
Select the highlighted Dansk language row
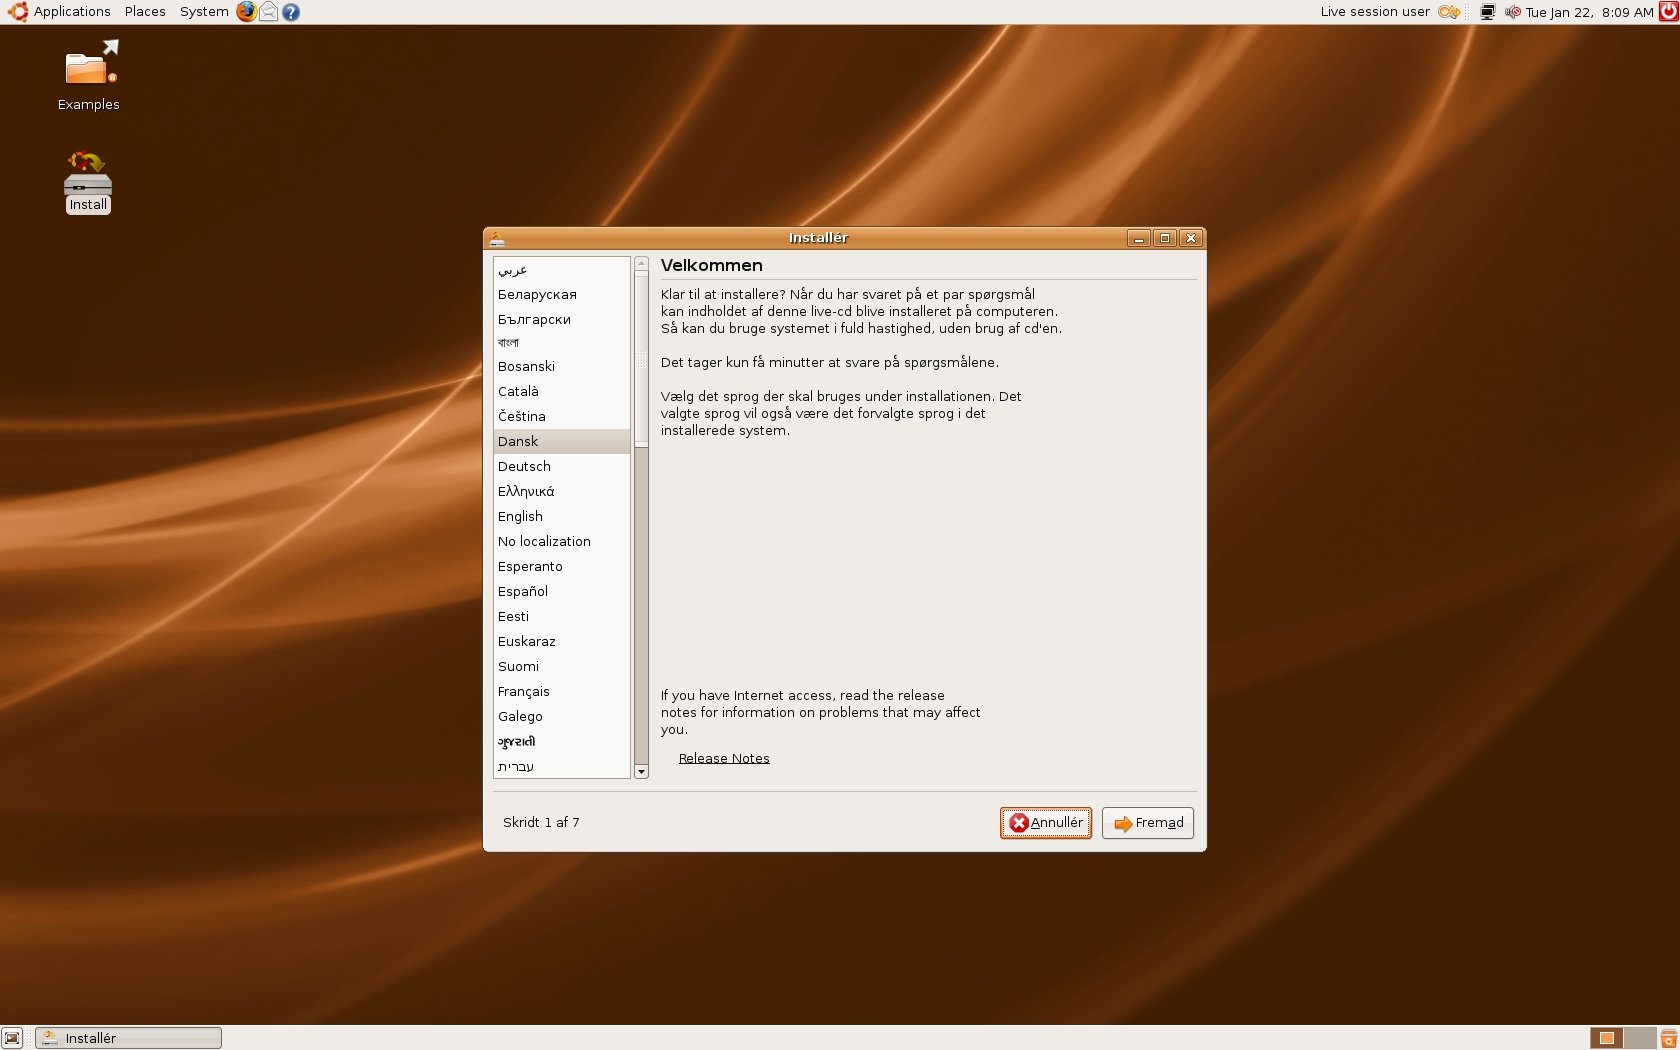click(562, 442)
